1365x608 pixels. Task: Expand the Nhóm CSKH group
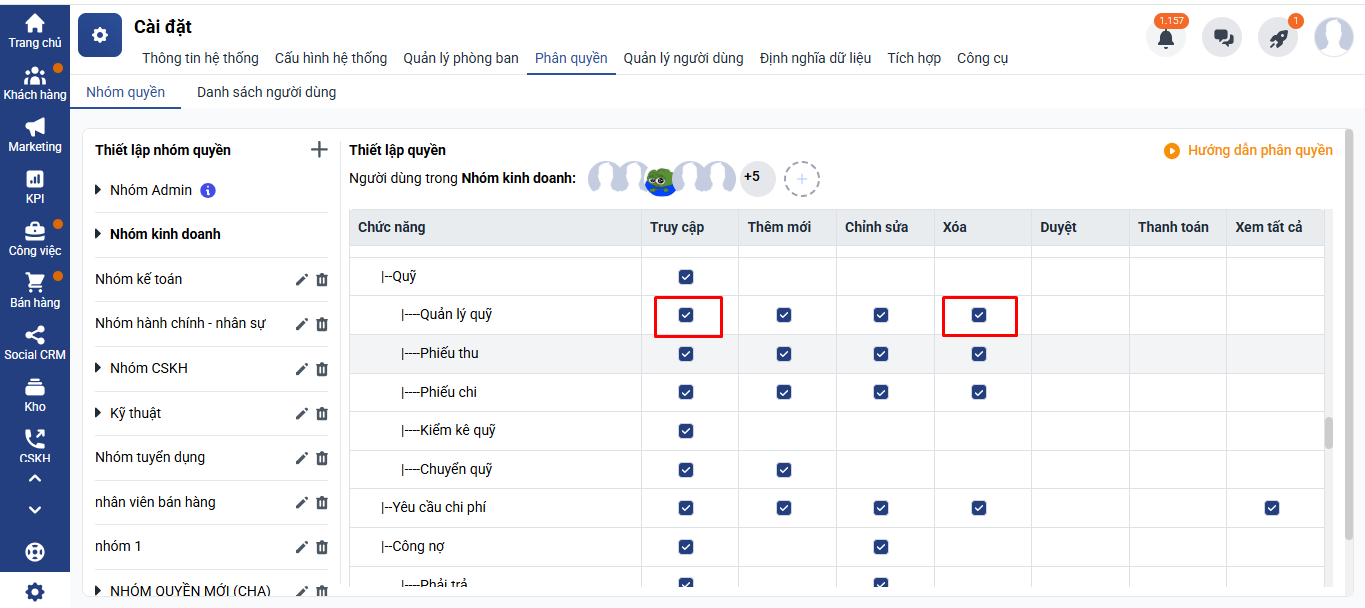pos(99,368)
